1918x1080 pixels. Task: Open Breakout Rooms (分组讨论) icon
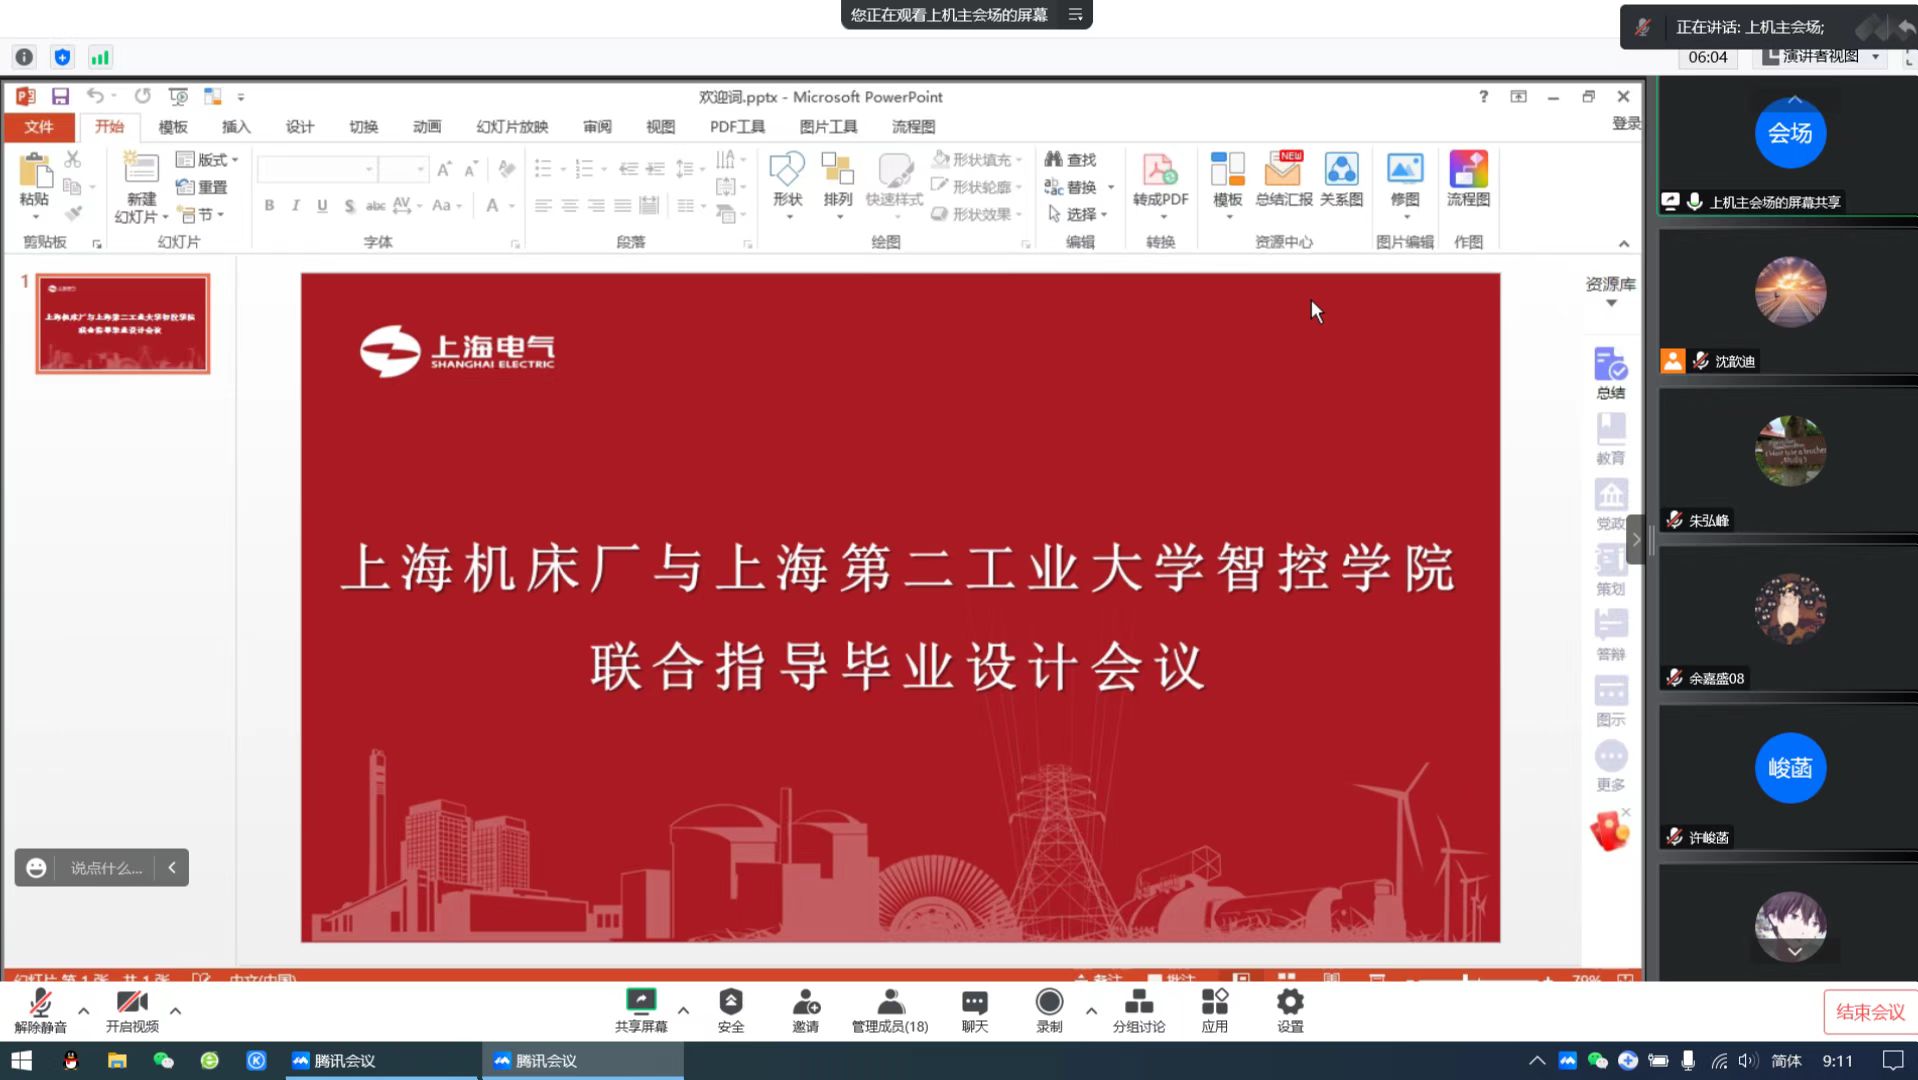1138,1008
